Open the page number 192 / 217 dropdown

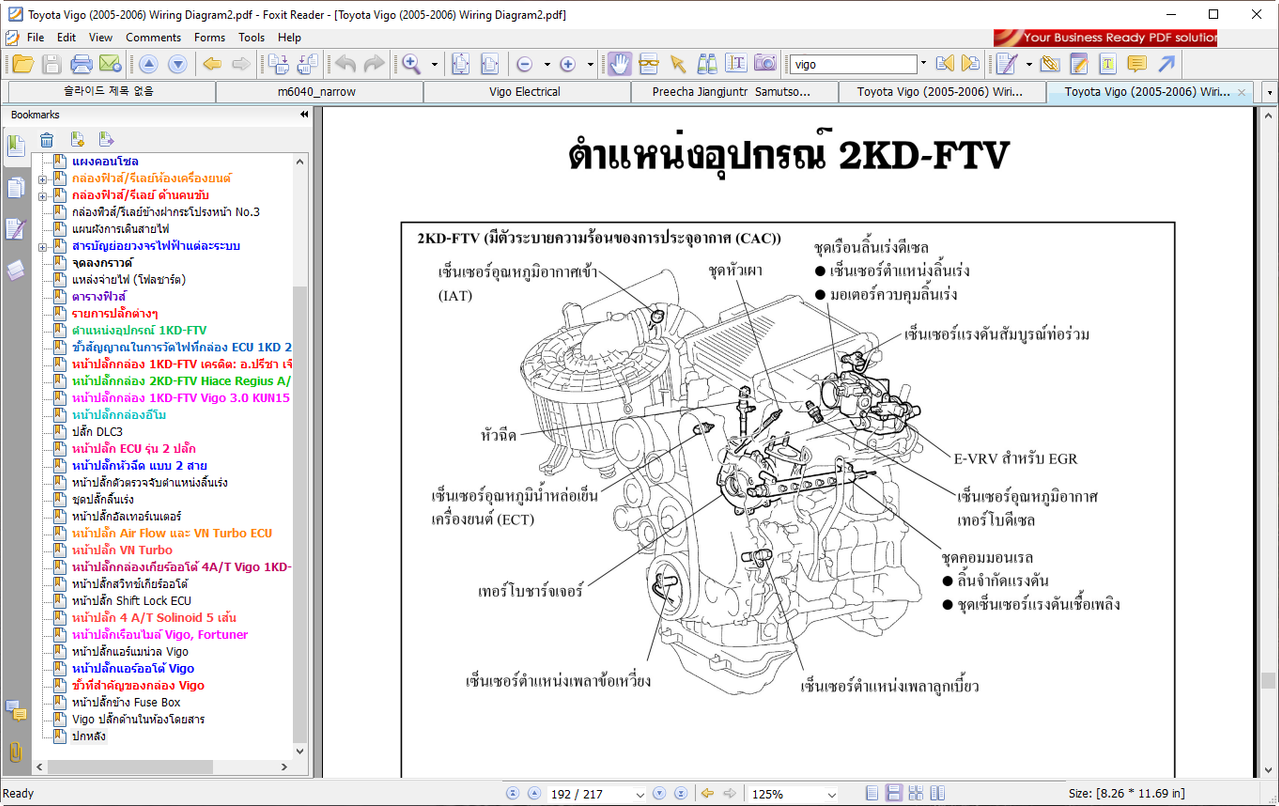click(639, 794)
